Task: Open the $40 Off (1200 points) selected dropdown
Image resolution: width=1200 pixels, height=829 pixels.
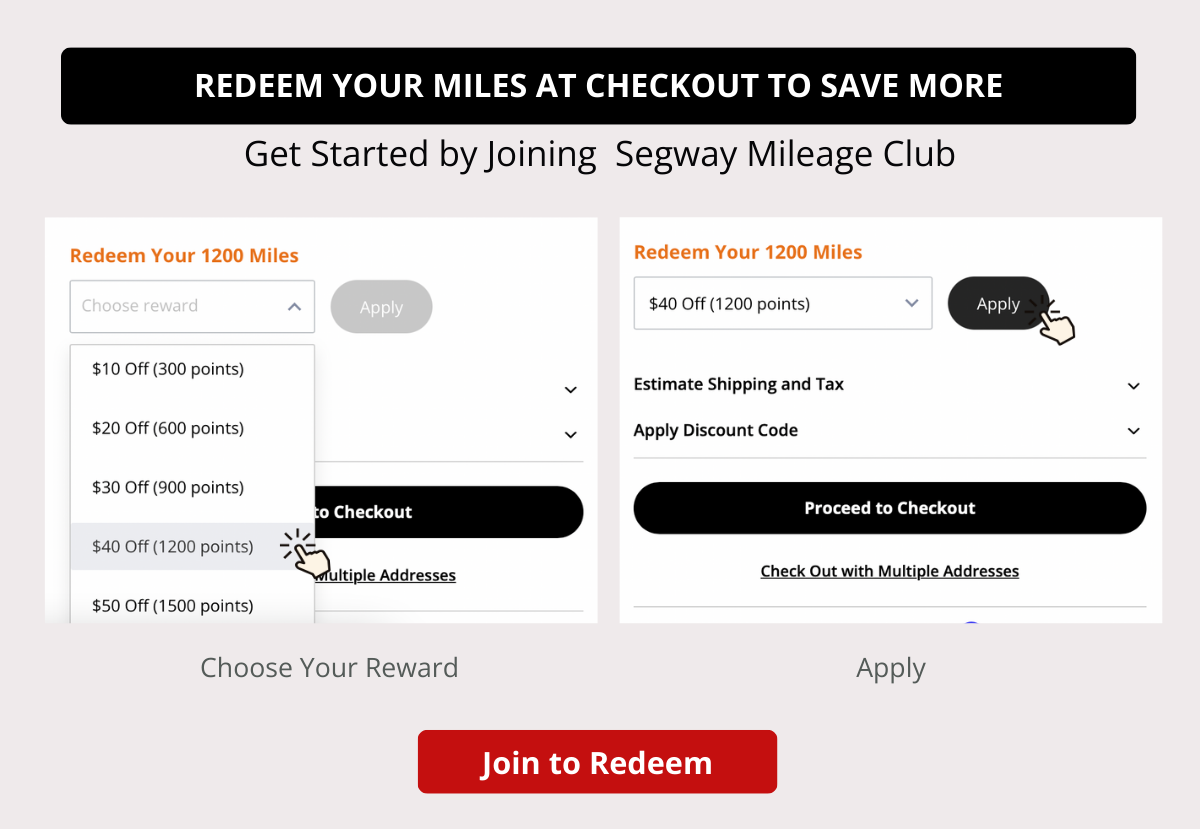Action: pyautogui.click(x=783, y=303)
